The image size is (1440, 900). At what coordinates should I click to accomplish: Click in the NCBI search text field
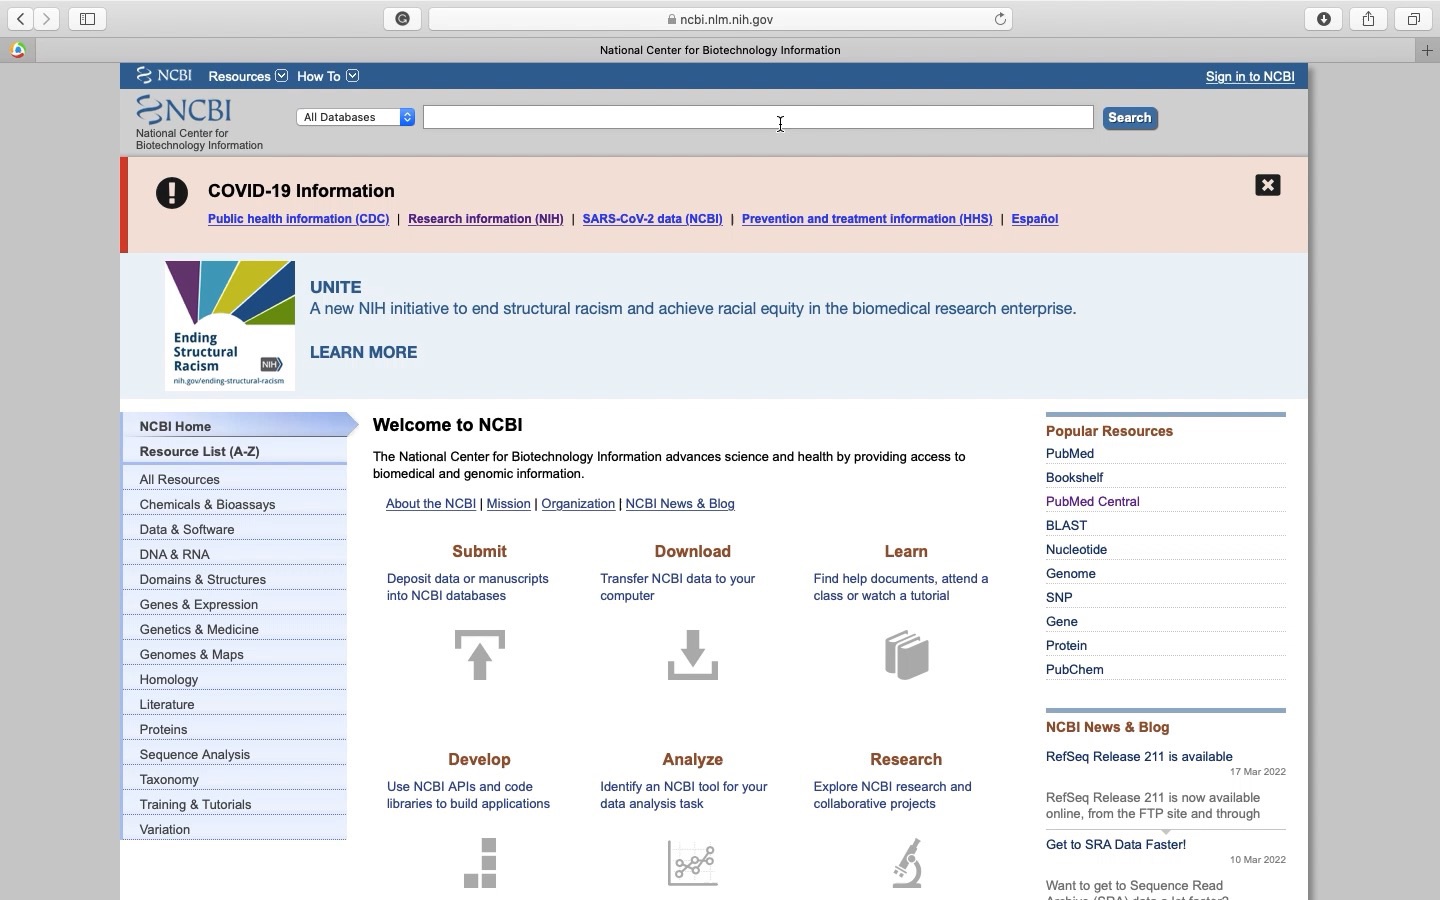pos(758,117)
